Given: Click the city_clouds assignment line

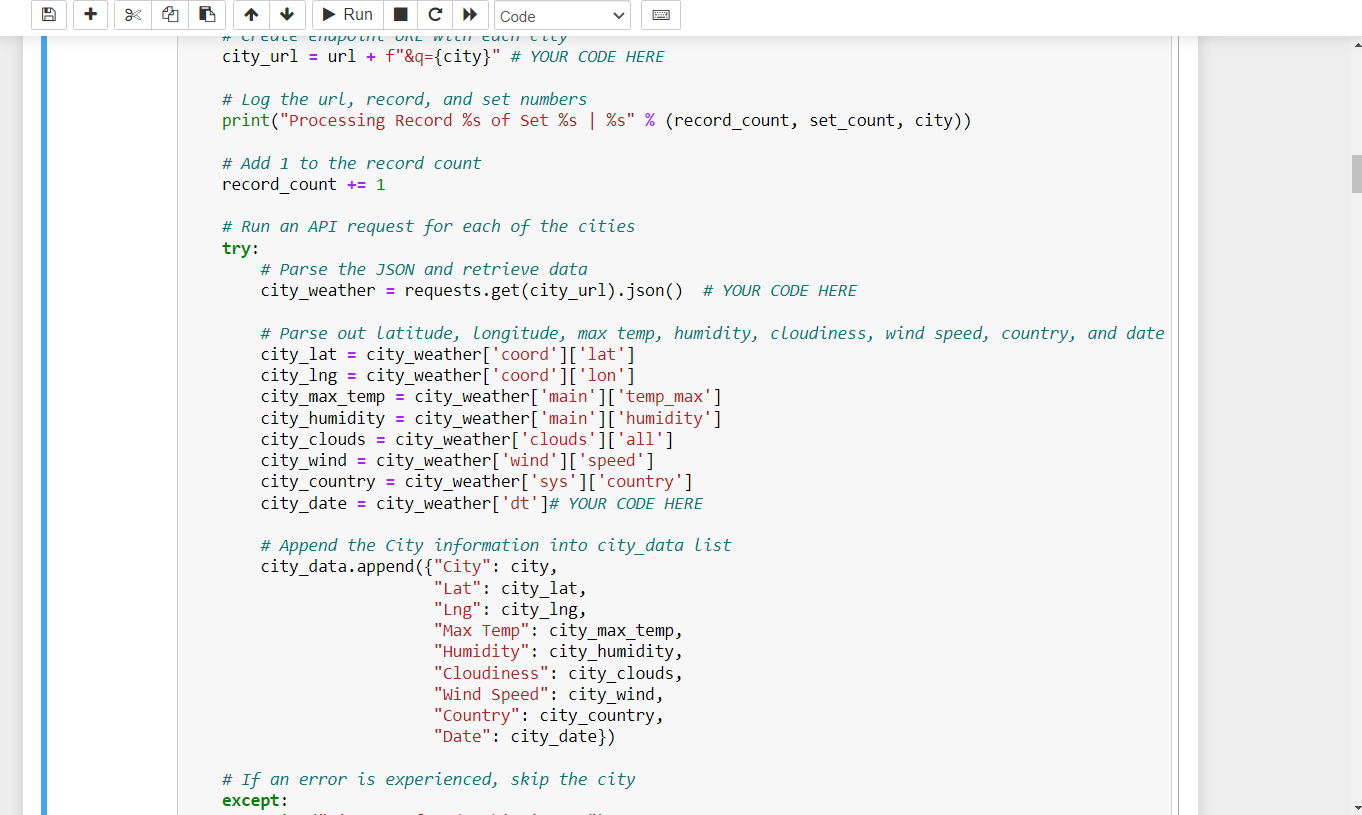Looking at the screenshot, I should click(467, 440).
